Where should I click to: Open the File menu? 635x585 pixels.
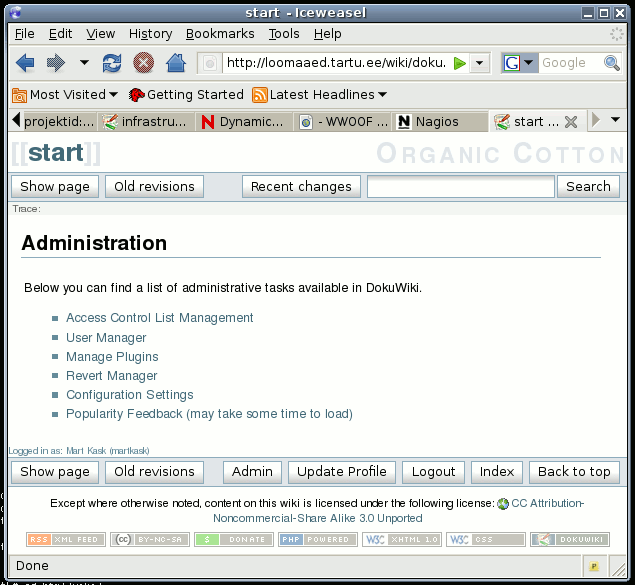click(x=25, y=34)
